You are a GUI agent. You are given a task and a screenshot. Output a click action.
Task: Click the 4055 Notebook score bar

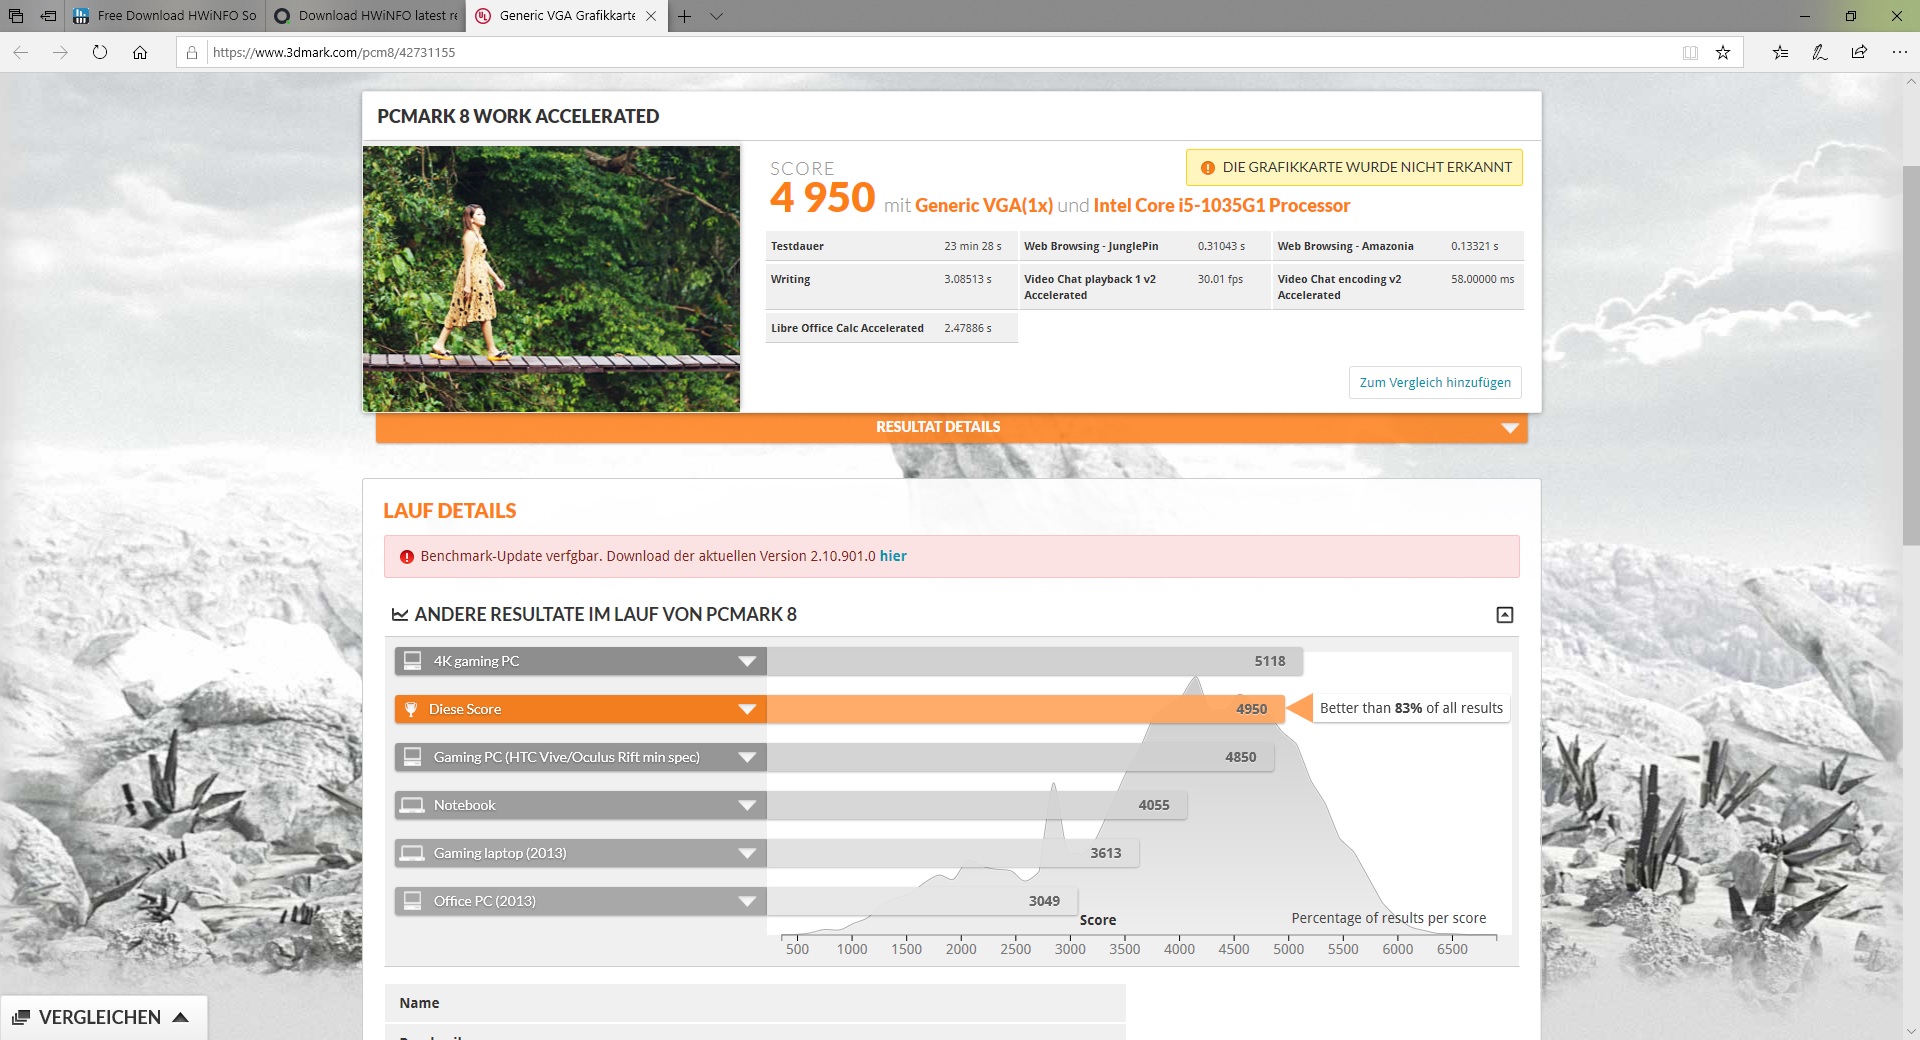click(977, 805)
